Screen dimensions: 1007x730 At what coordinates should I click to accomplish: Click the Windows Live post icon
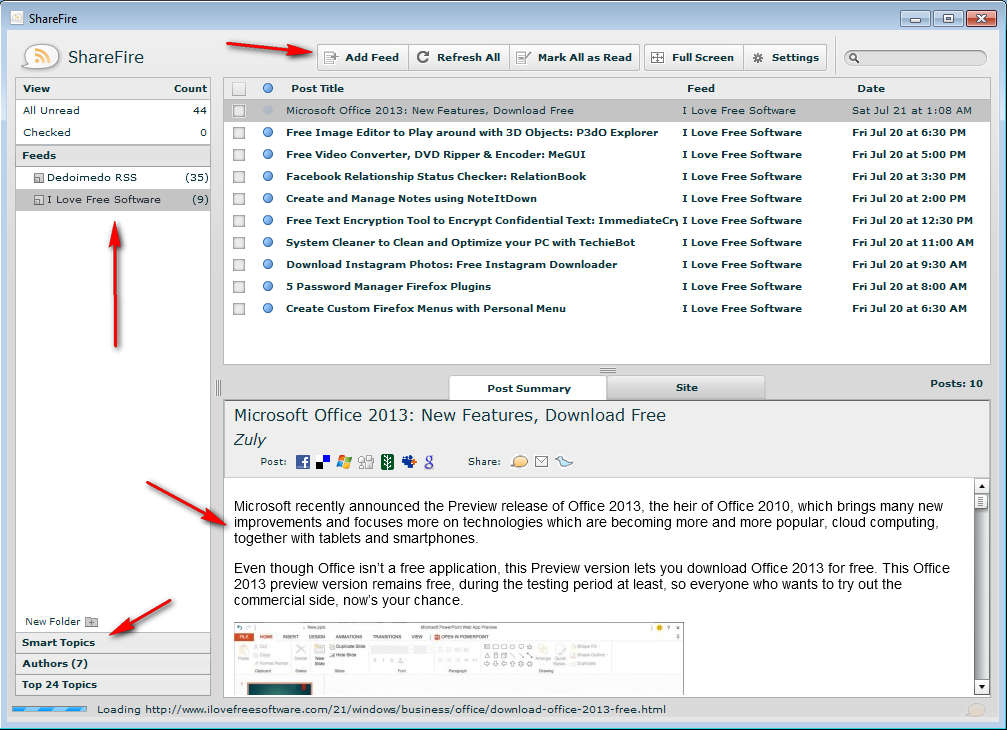click(x=344, y=462)
